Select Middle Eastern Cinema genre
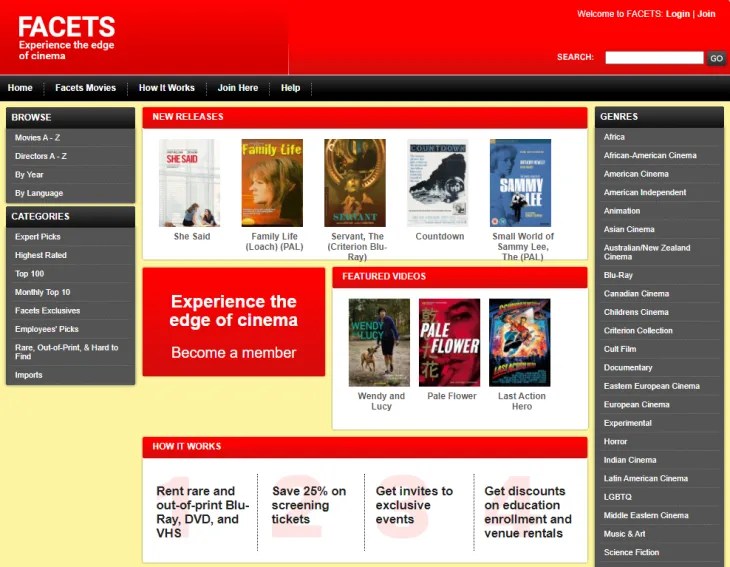The image size is (730, 567). coord(646,515)
